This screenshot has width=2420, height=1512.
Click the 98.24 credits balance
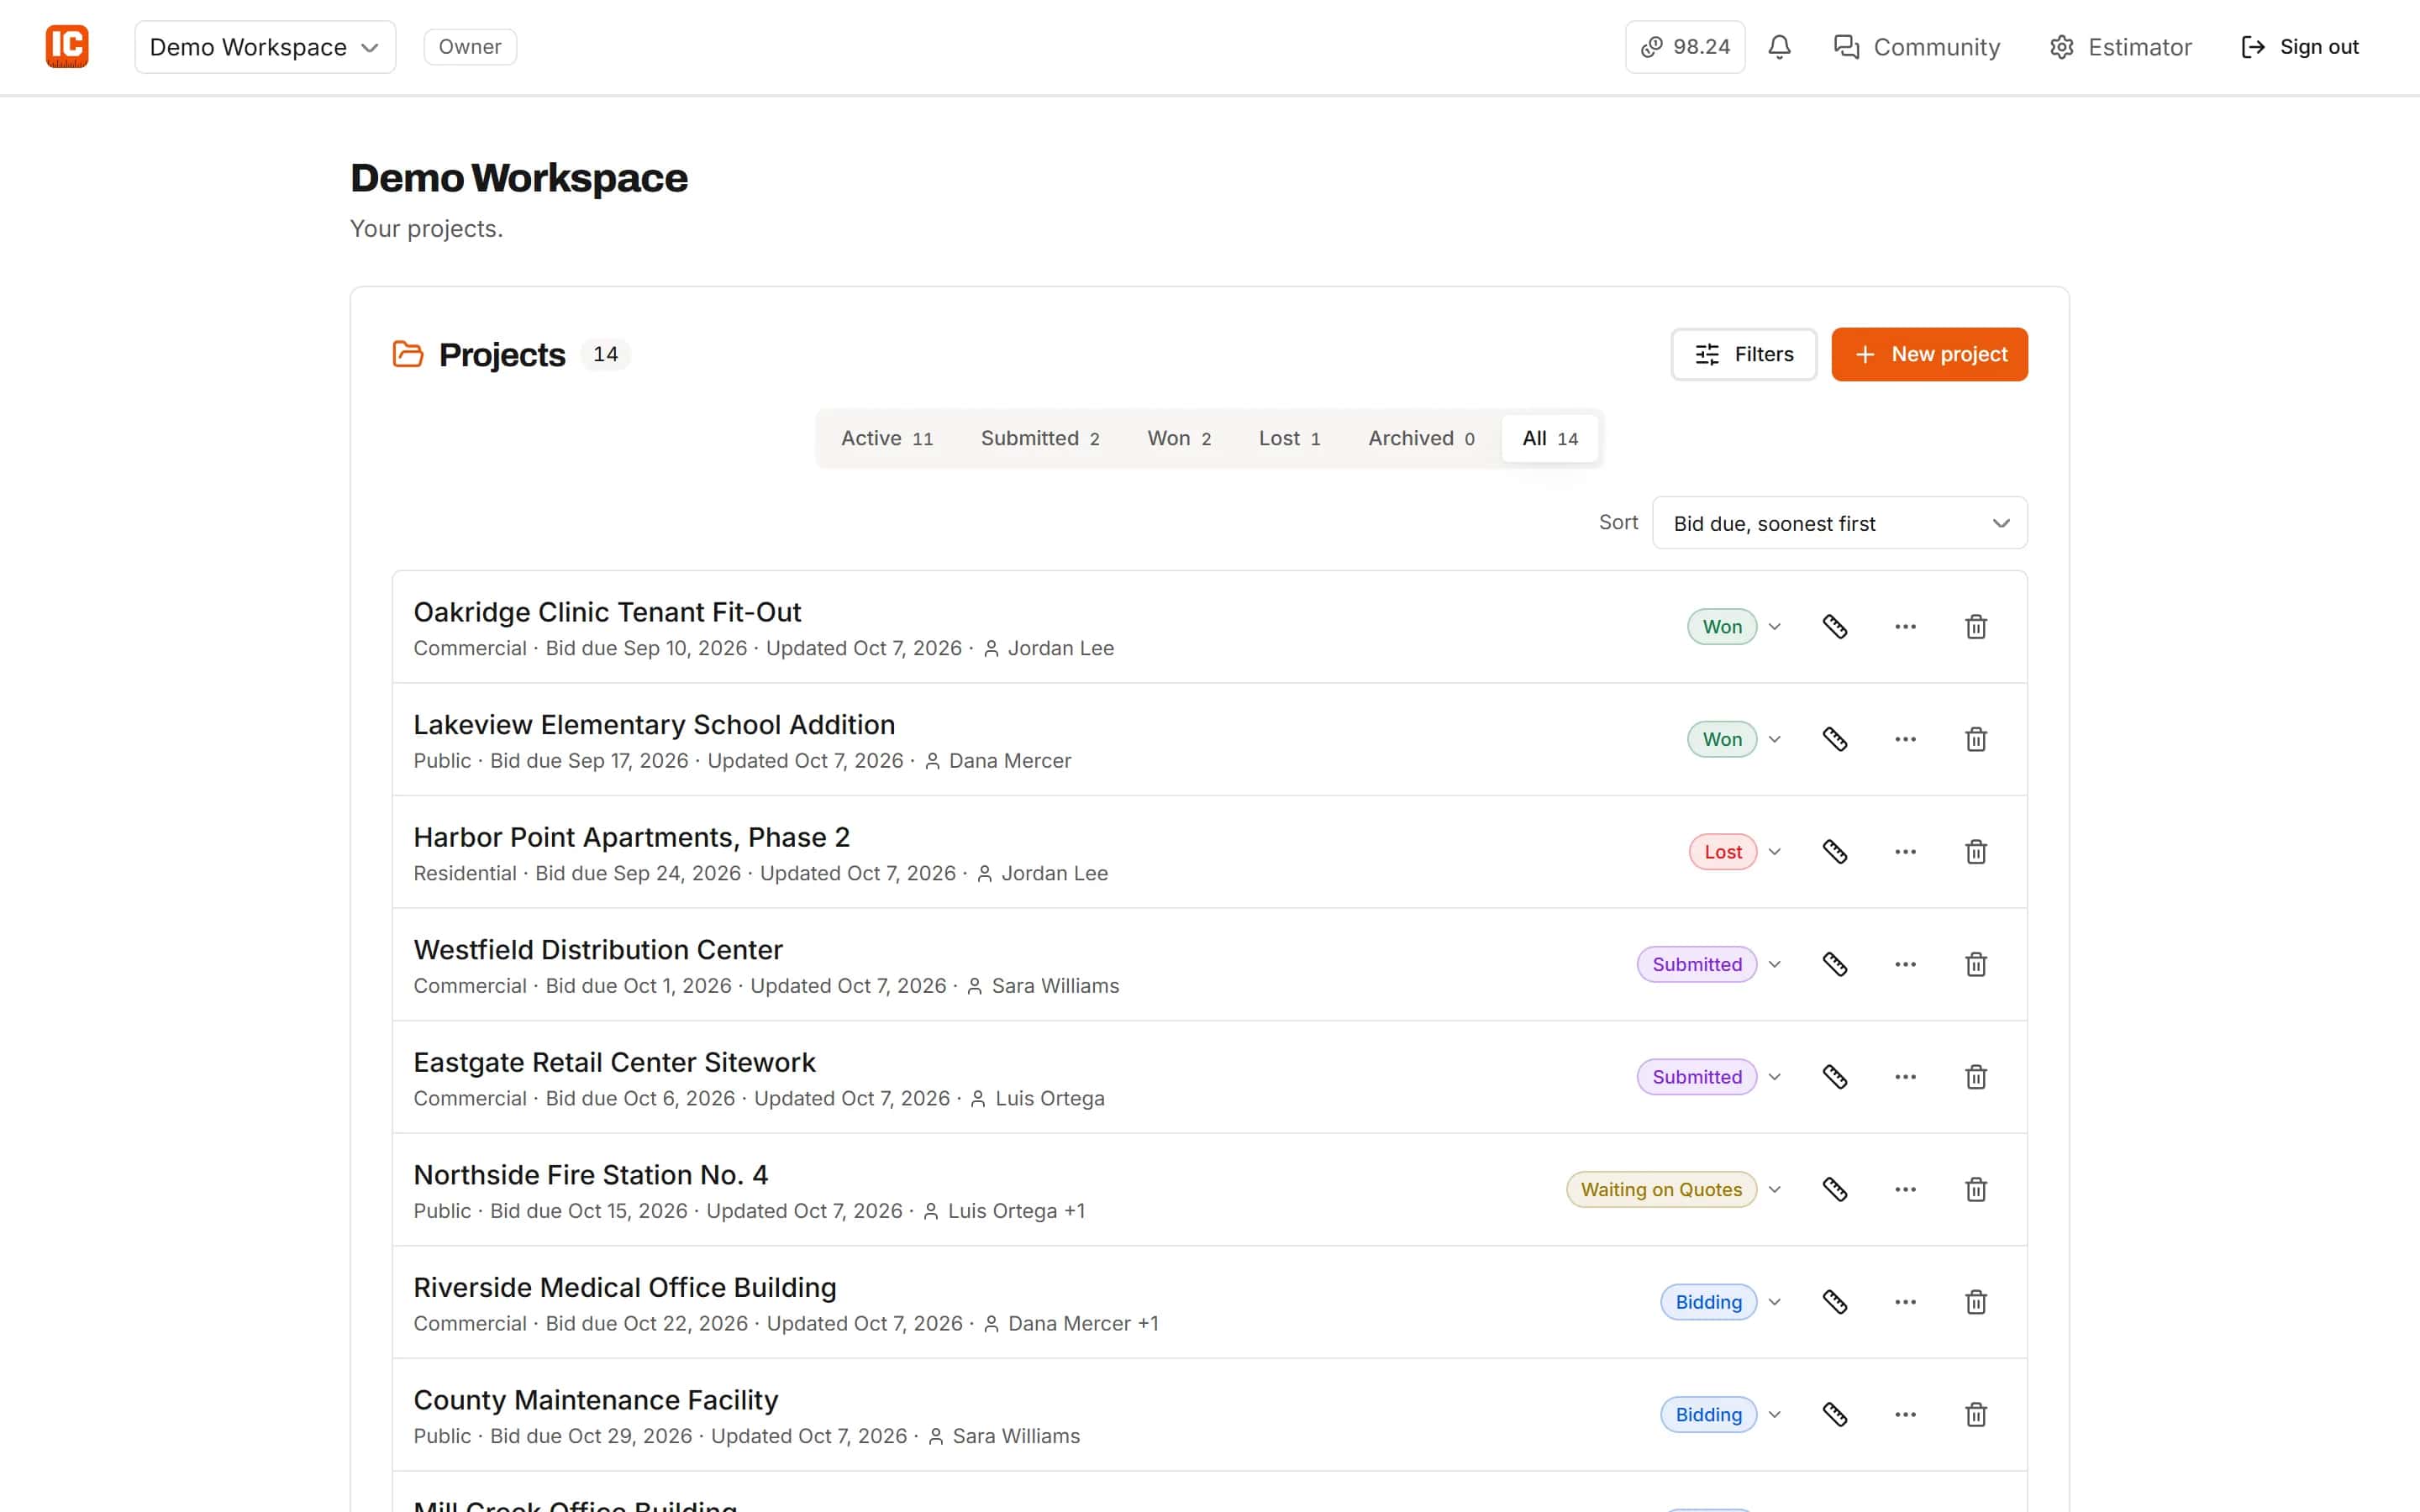1685,47
